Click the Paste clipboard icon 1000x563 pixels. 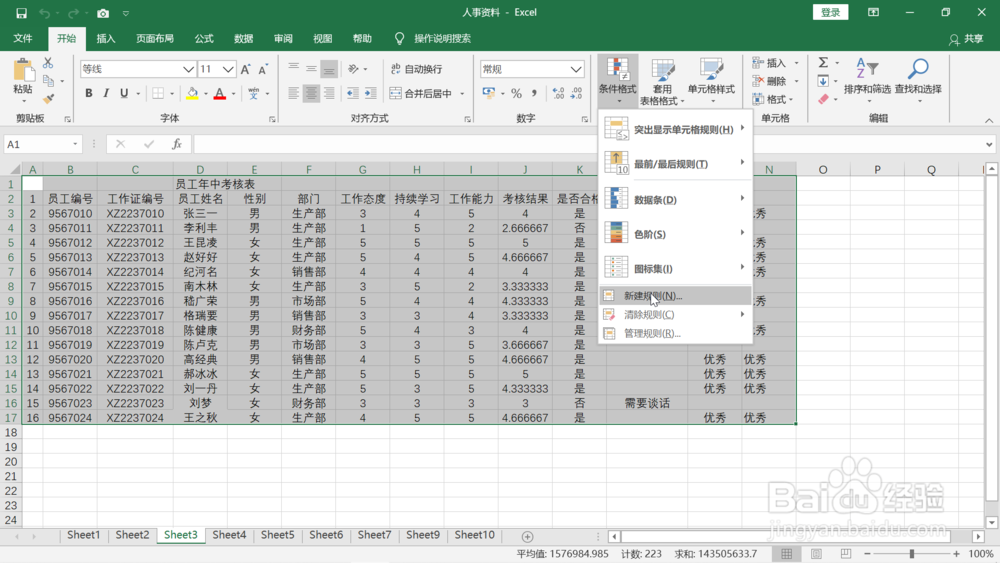pyautogui.click(x=24, y=70)
